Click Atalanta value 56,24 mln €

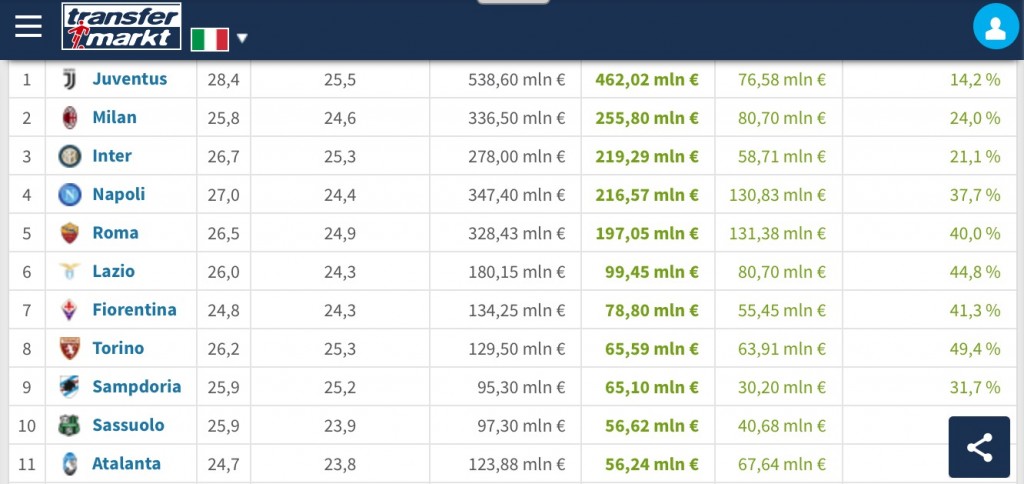652,464
